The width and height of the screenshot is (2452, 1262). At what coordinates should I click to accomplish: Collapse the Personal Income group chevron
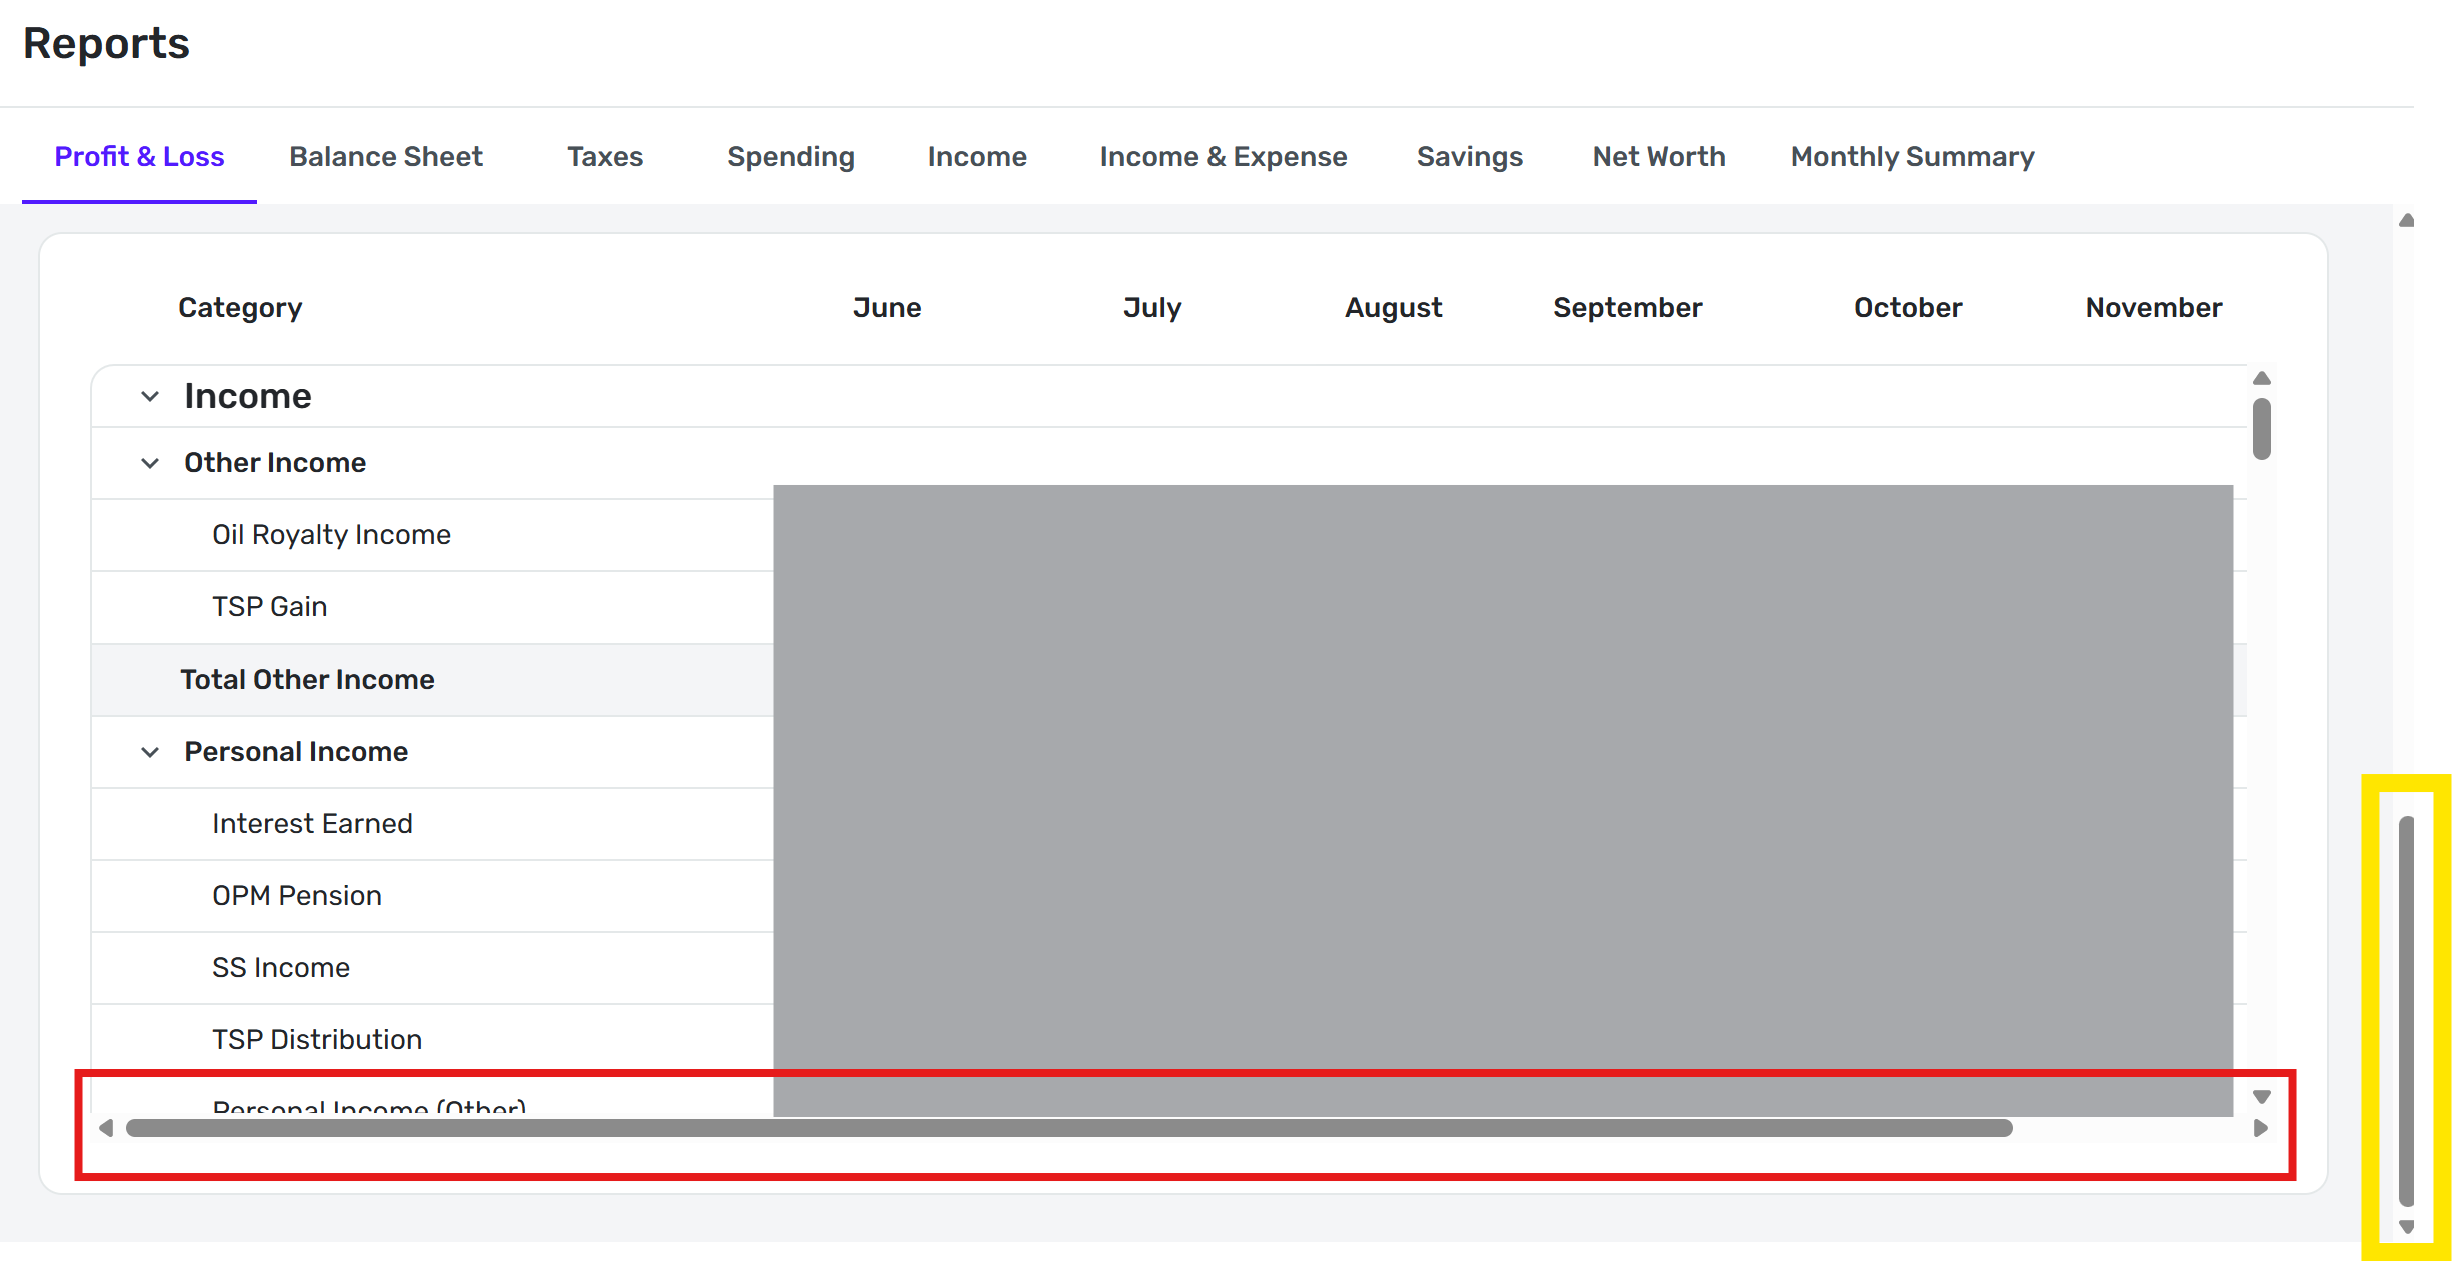[150, 752]
